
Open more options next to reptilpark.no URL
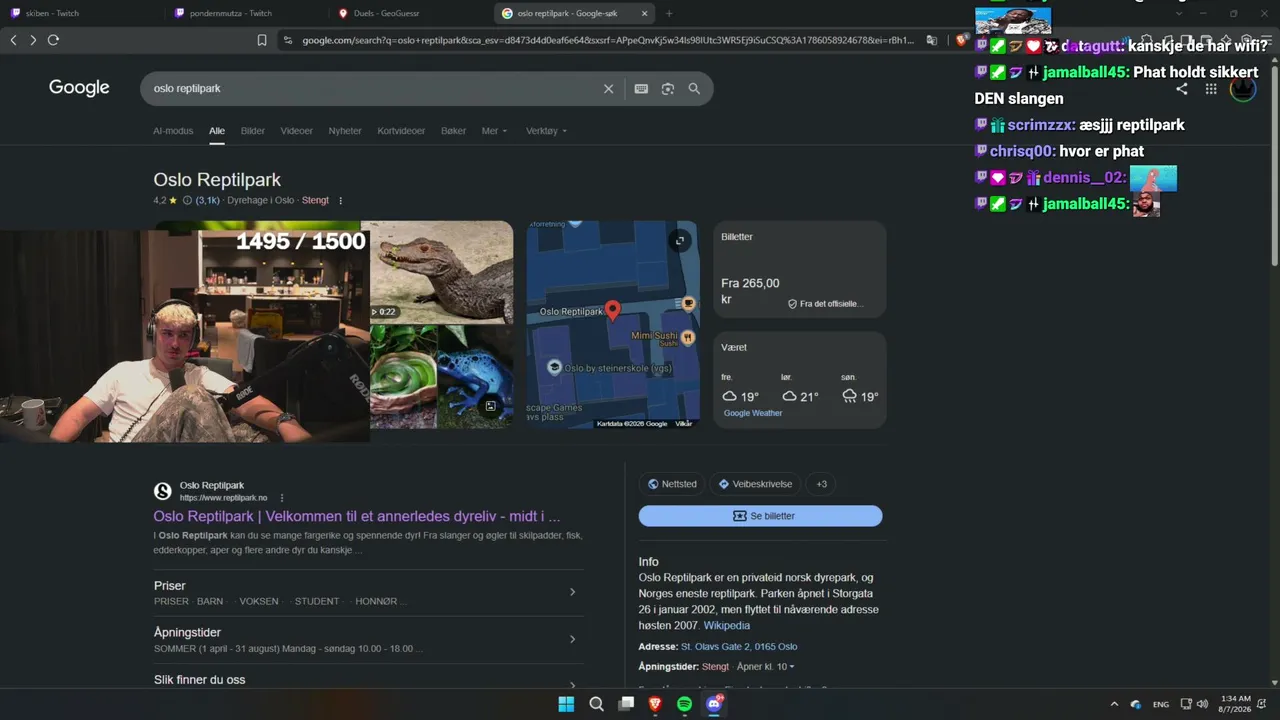coord(282,498)
